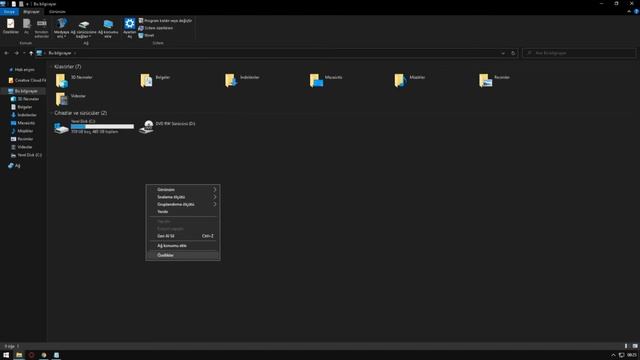Select the Resimler folder icon
640x360 pixels.
pos(485,80)
